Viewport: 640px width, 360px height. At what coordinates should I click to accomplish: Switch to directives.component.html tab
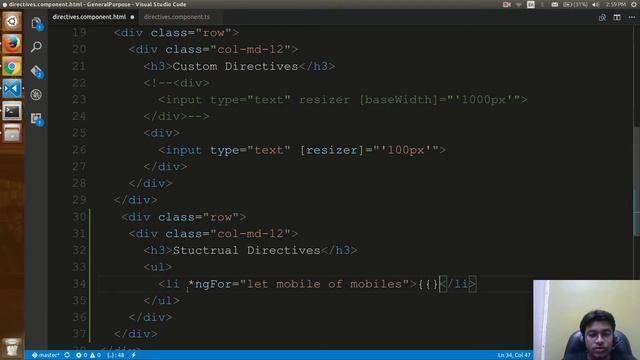[89, 17]
